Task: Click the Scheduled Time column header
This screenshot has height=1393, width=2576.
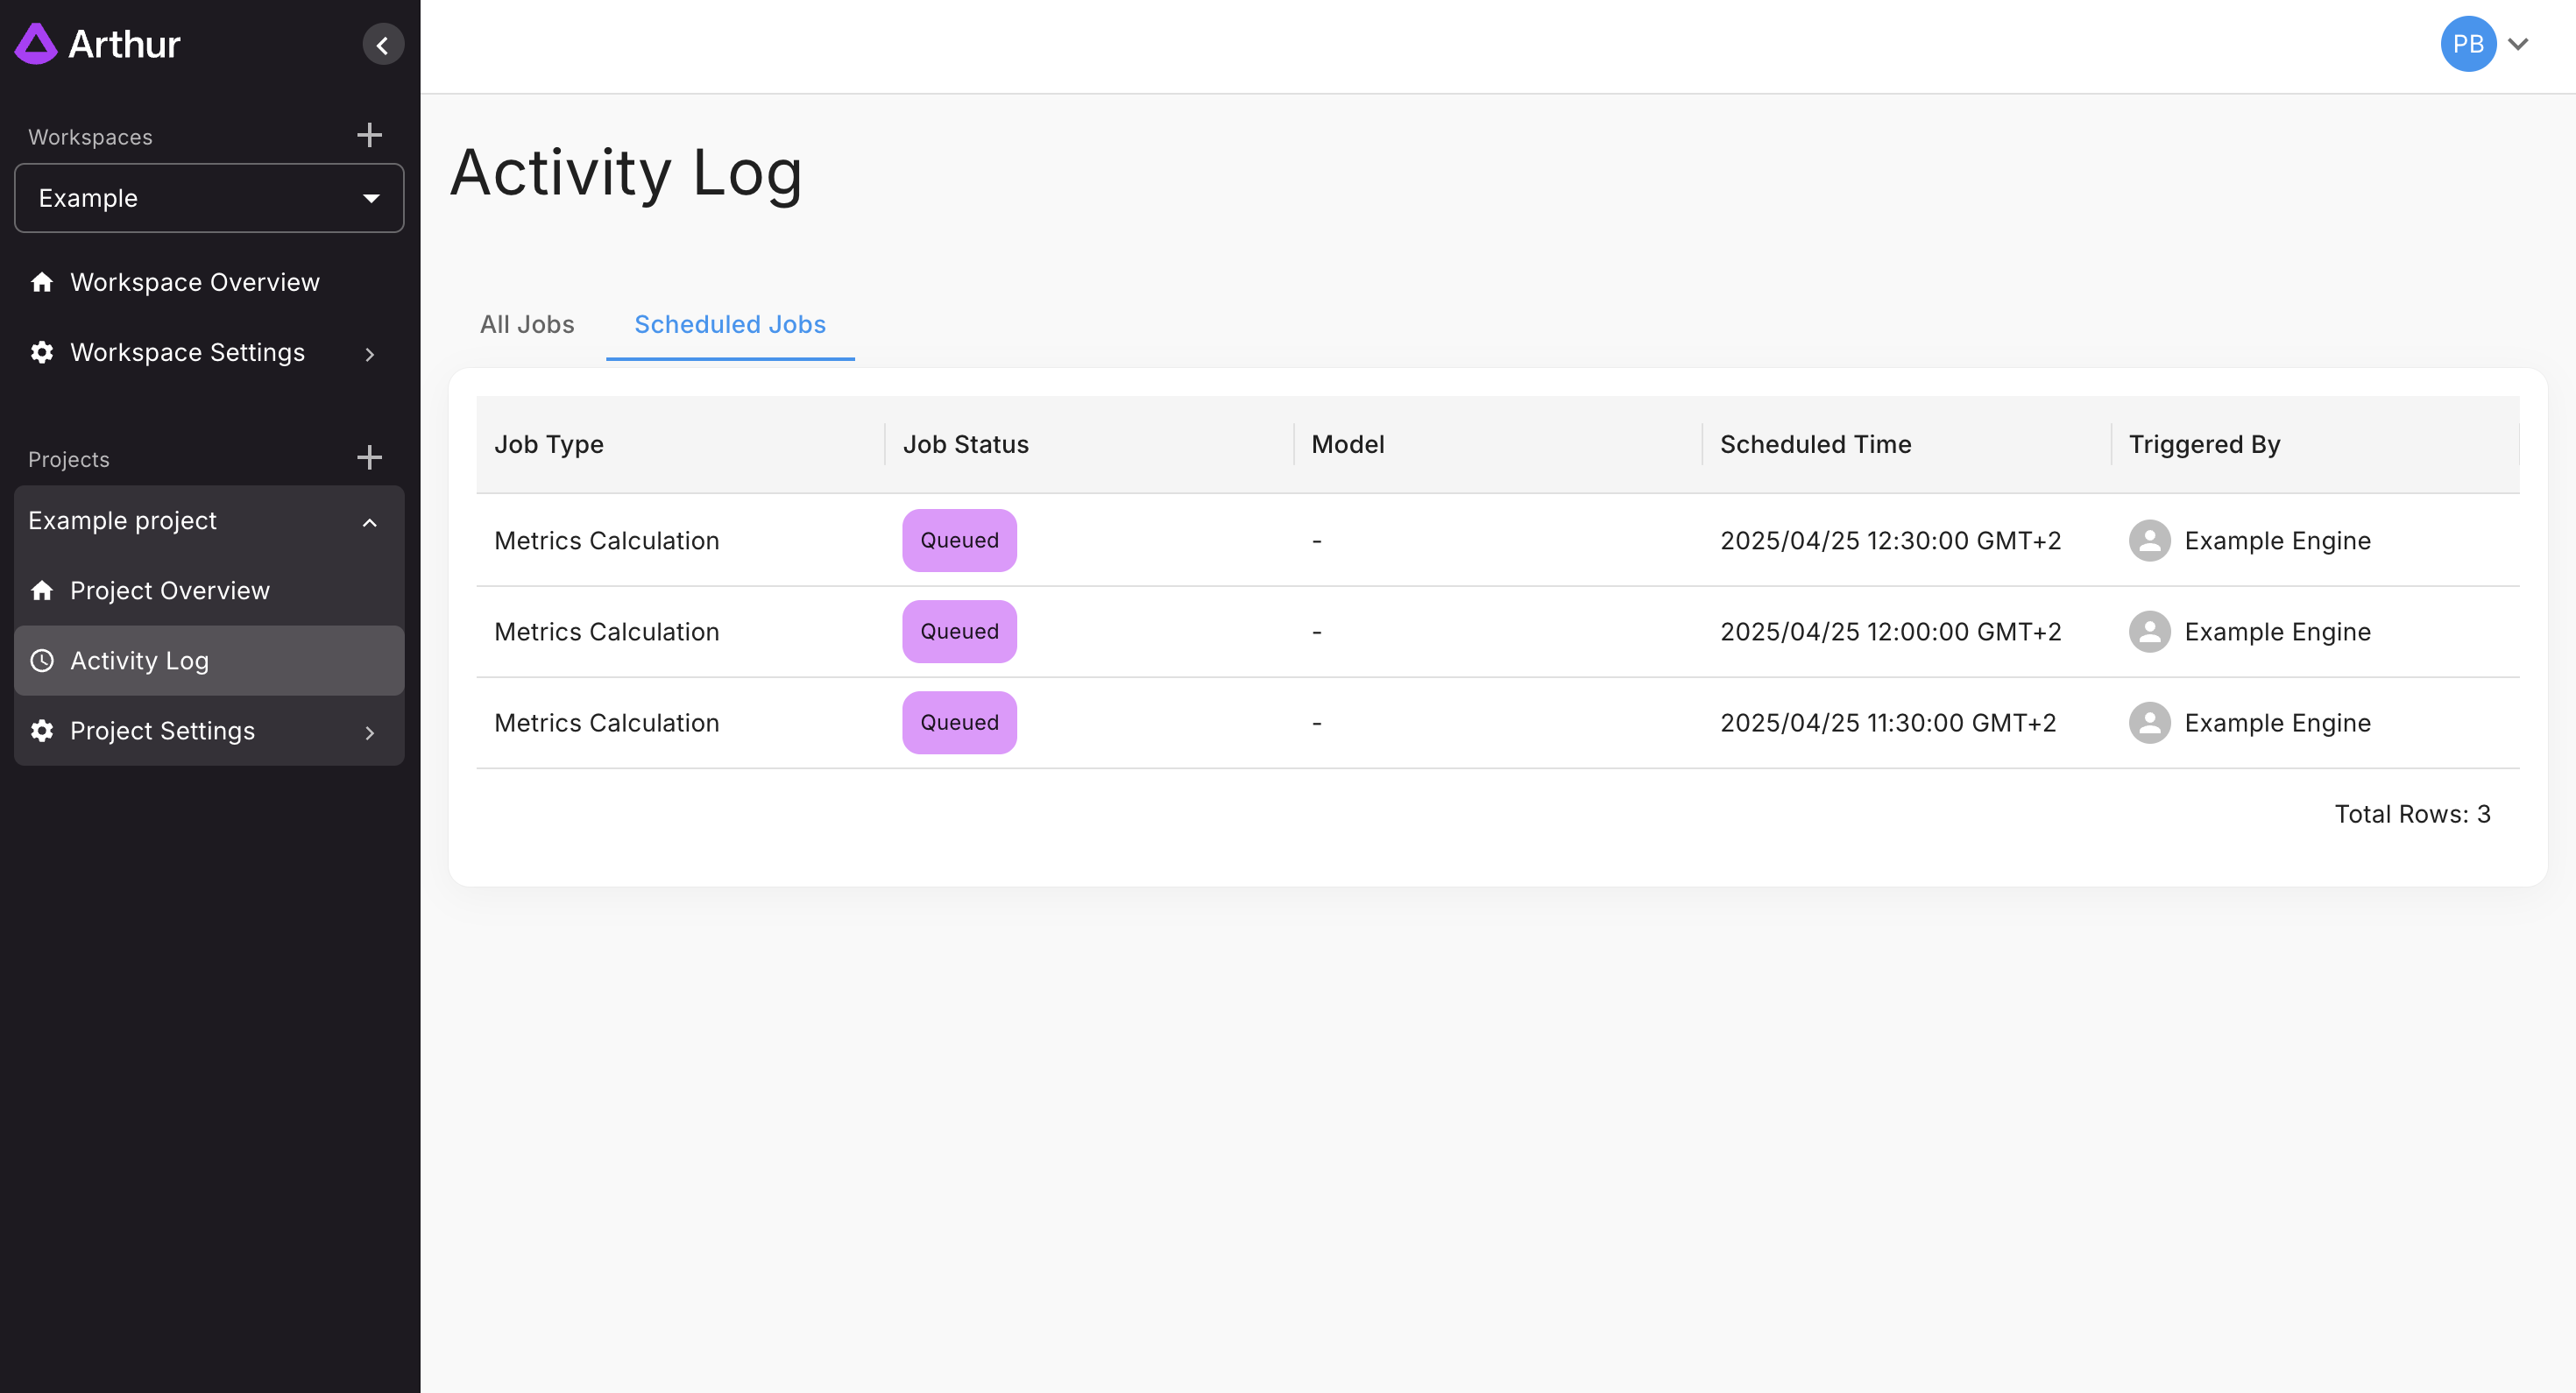Action: [x=1814, y=444]
